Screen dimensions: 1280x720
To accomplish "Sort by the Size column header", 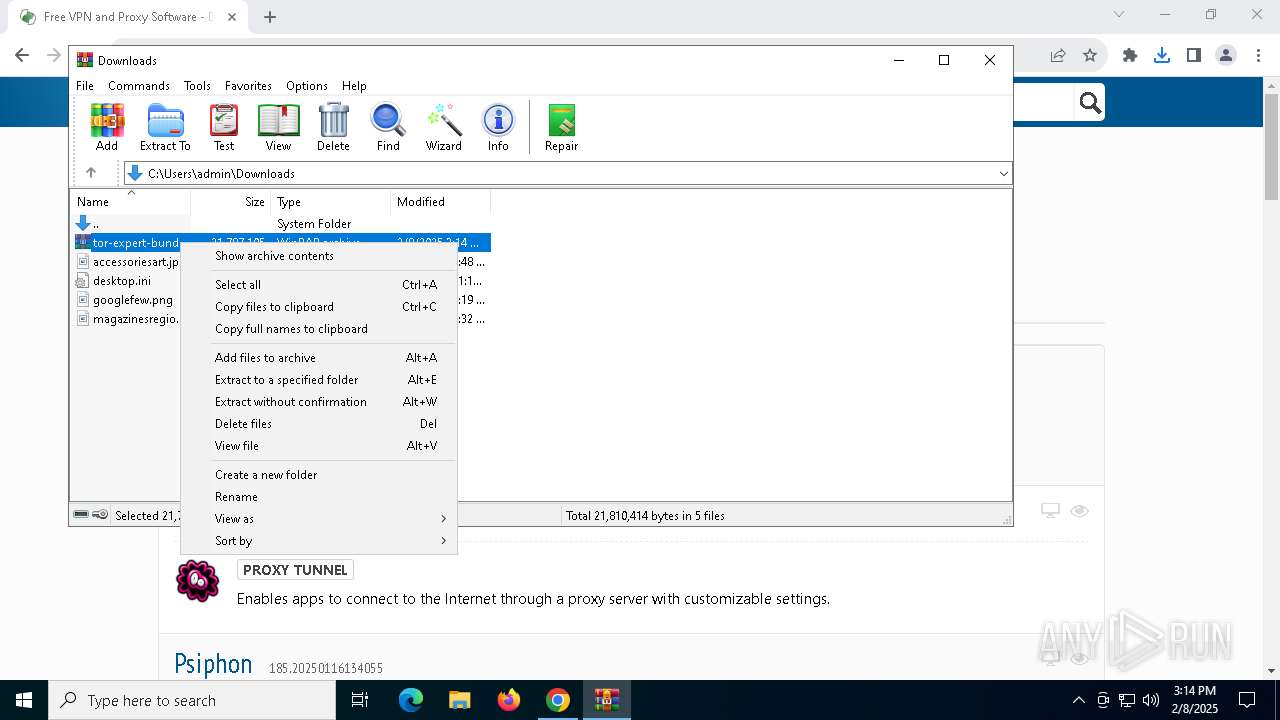I will (x=231, y=202).
